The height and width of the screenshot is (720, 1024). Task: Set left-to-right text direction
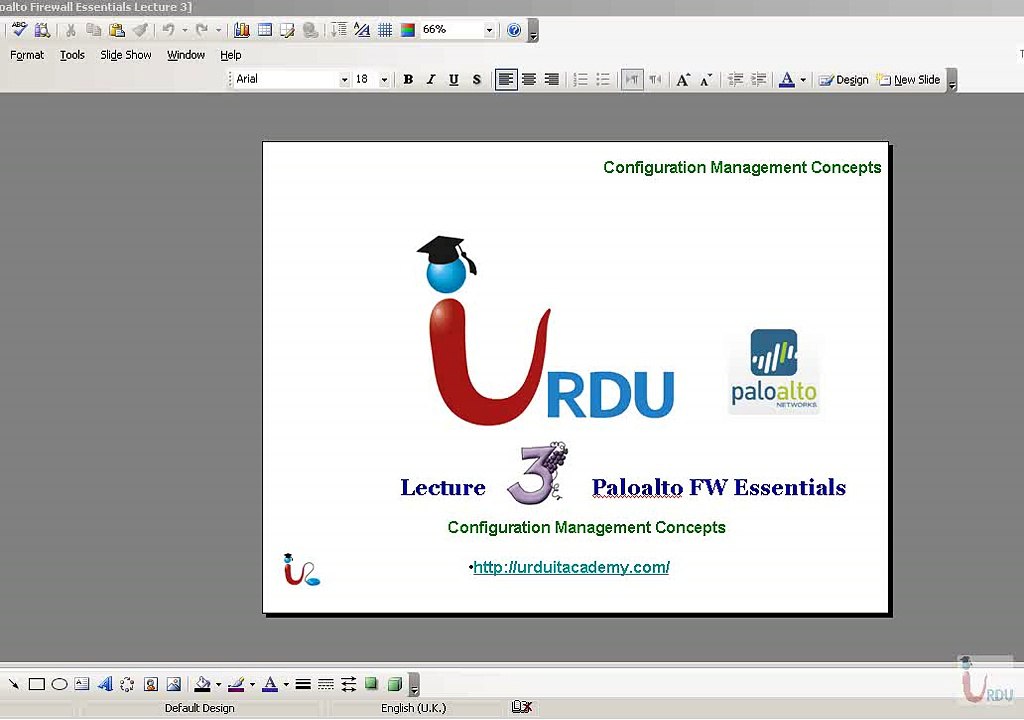[632, 80]
